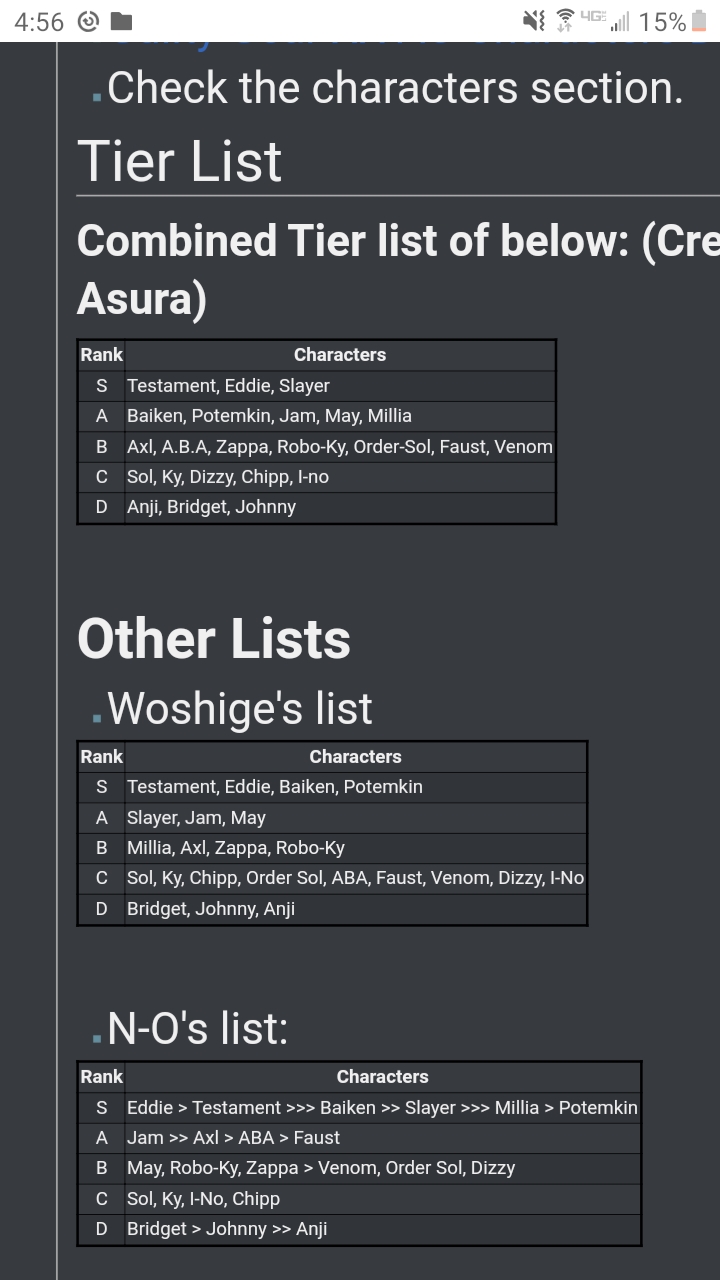Tap the Other Lists heading

tap(214, 639)
